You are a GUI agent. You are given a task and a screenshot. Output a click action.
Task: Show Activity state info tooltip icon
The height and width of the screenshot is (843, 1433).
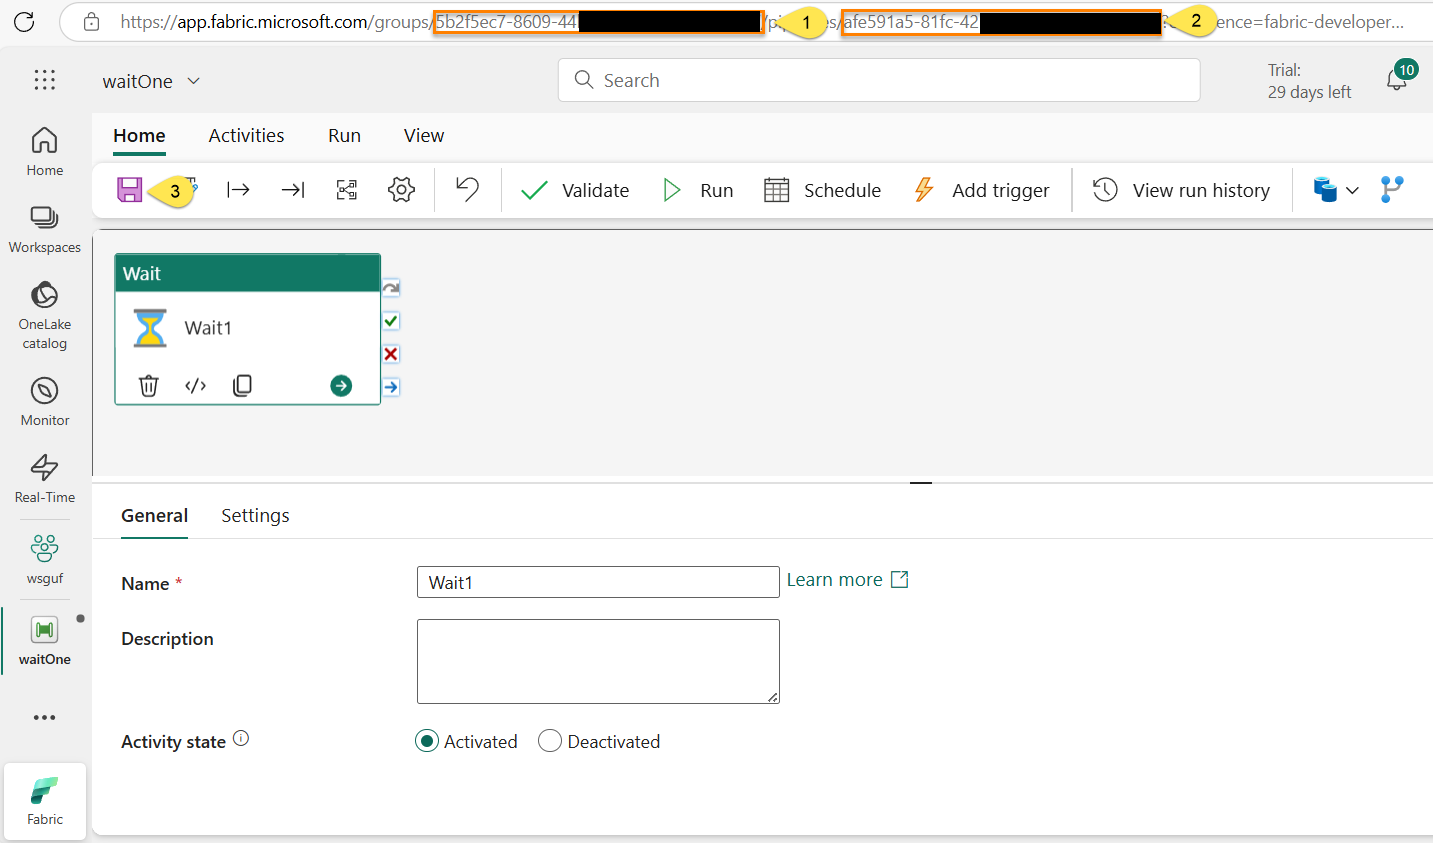point(241,738)
